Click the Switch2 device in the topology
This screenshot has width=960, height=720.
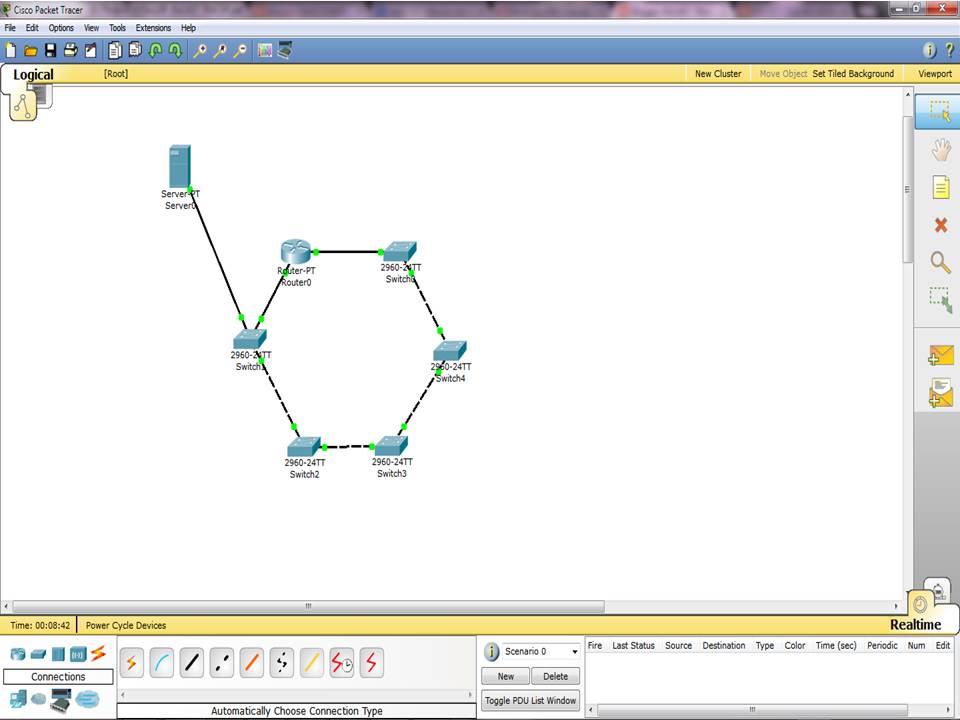point(304,445)
